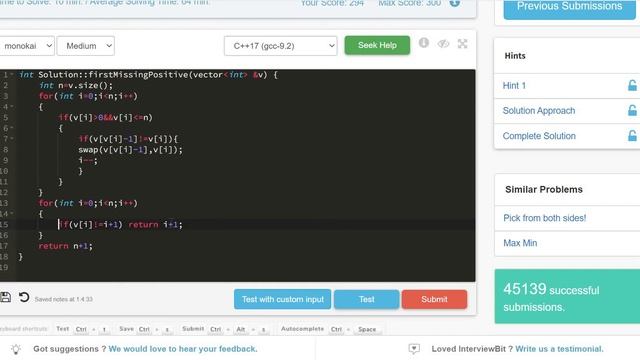The width and height of the screenshot is (640, 360).
Task: Unlock Hint 1 padlock icon
Action: coord(632,85)
